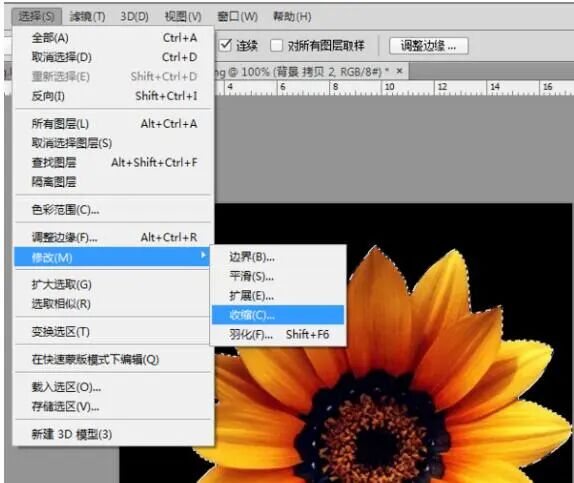Choose 选取相似(R) similar entry
The width and height of the screenshot is (574, 483).
(x=114, y=304)
